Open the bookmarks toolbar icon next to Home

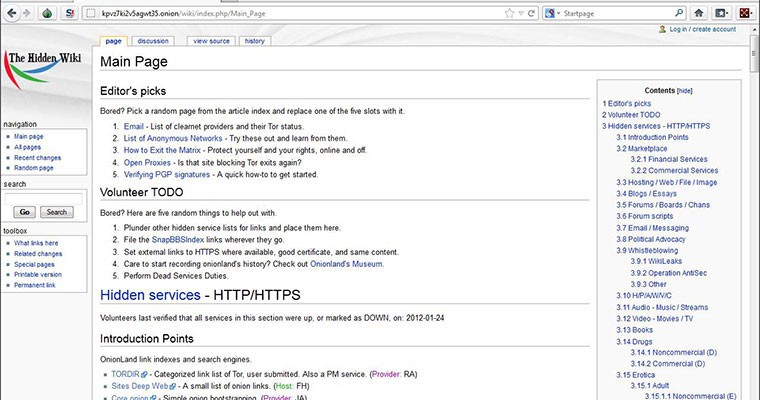tap(721, 13)
